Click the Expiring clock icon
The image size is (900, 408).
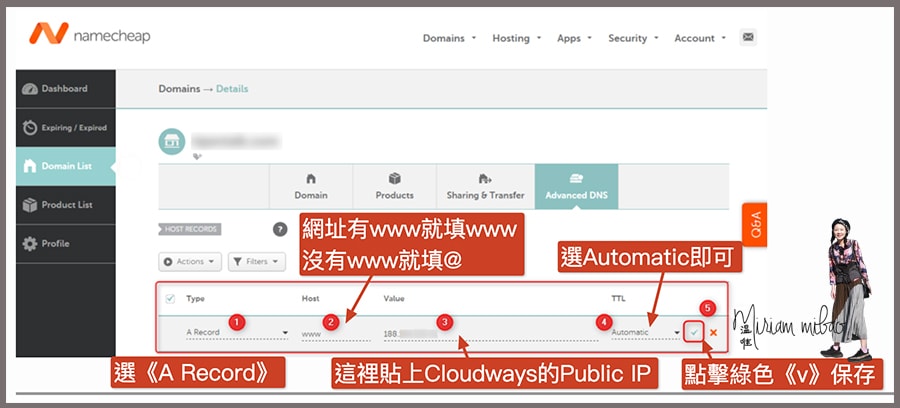click(30, 127)
